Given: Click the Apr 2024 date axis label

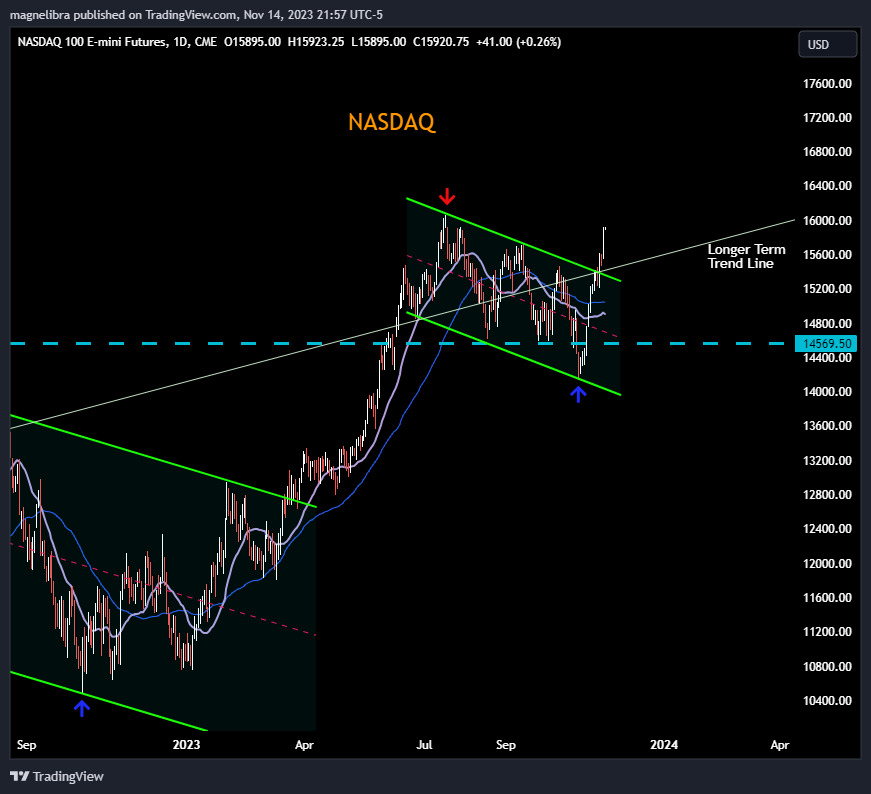Looking at the screenshot, I should (779, 745).
